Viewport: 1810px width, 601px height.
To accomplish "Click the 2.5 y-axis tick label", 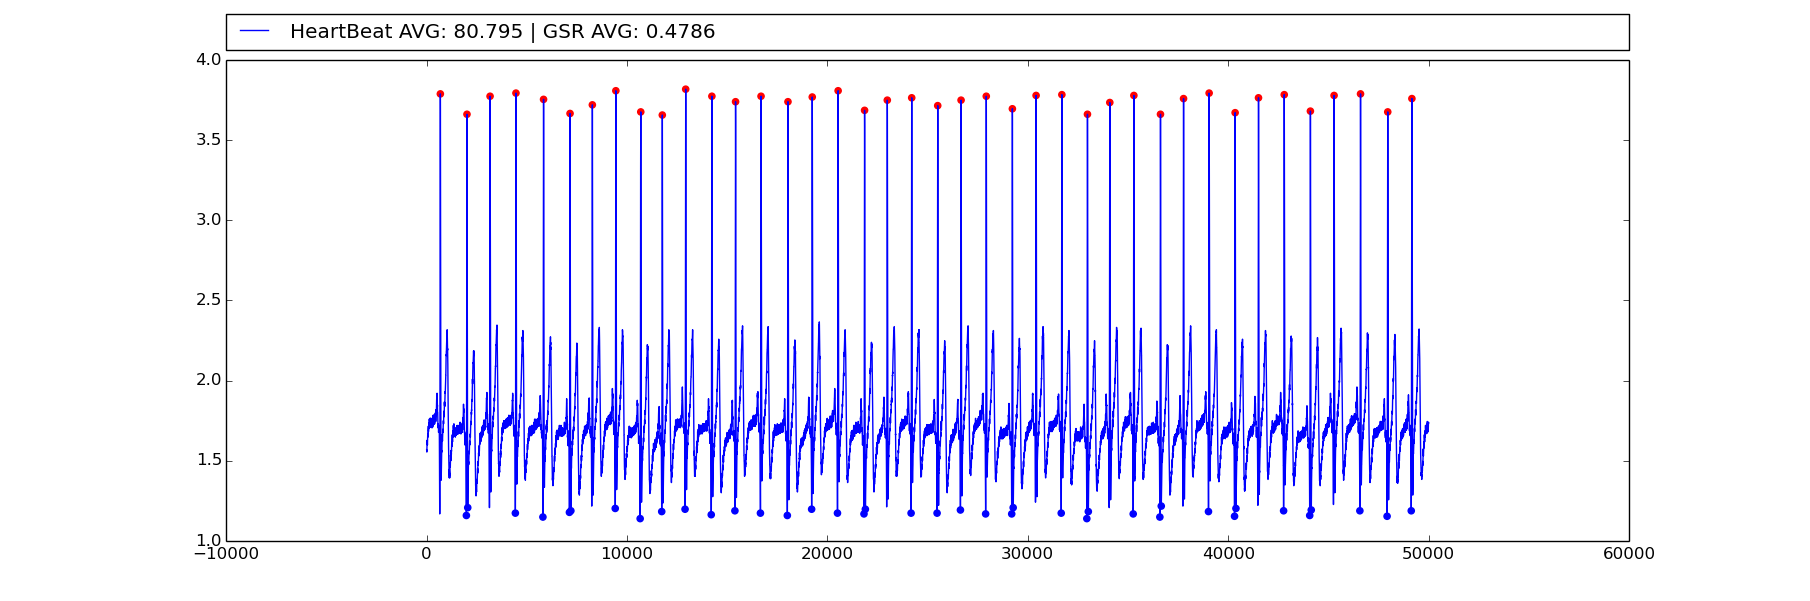I will click(x=208, y=300).
